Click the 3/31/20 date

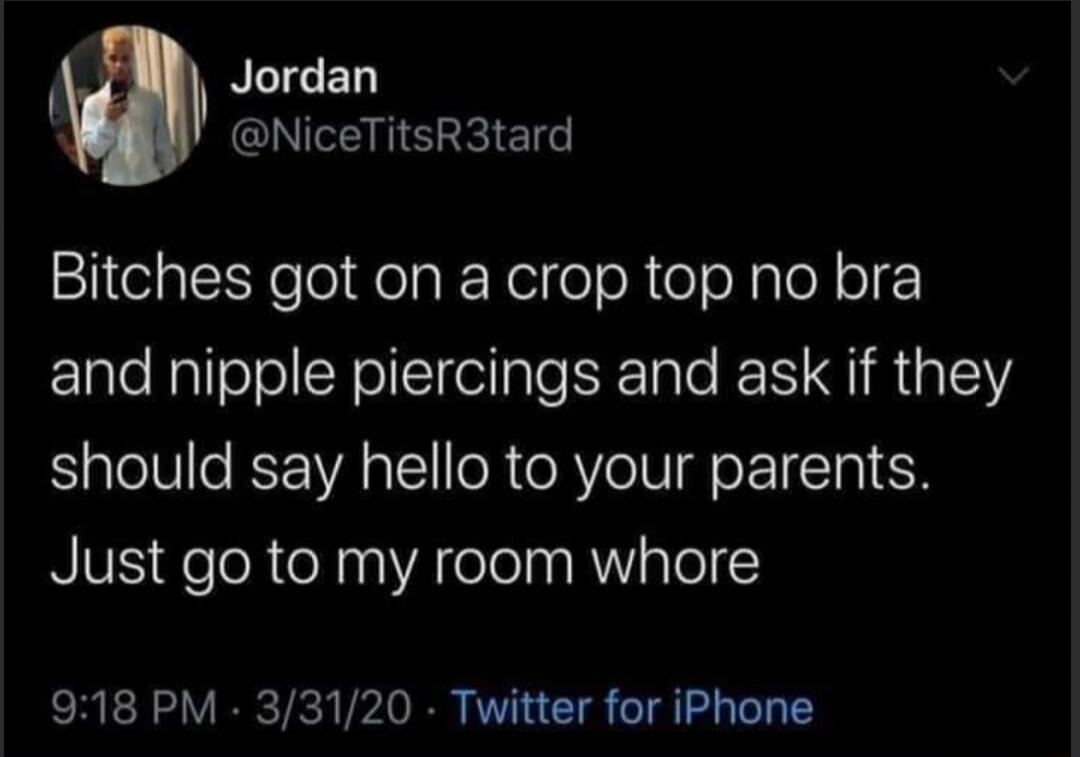click(333, 708)
